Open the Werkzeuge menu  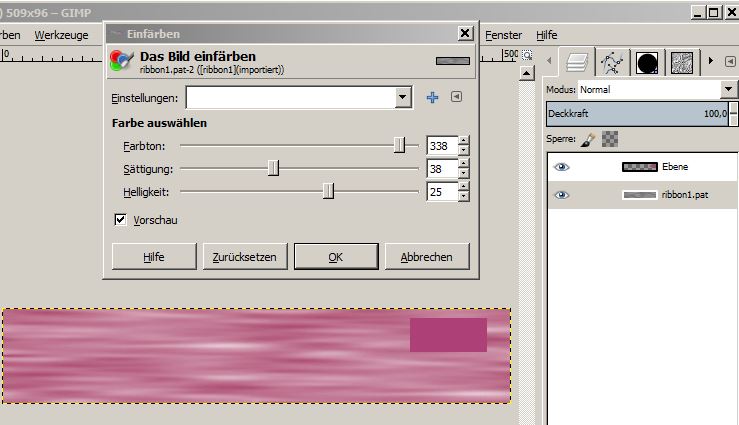pyautogui.click(x=61, y=35)
